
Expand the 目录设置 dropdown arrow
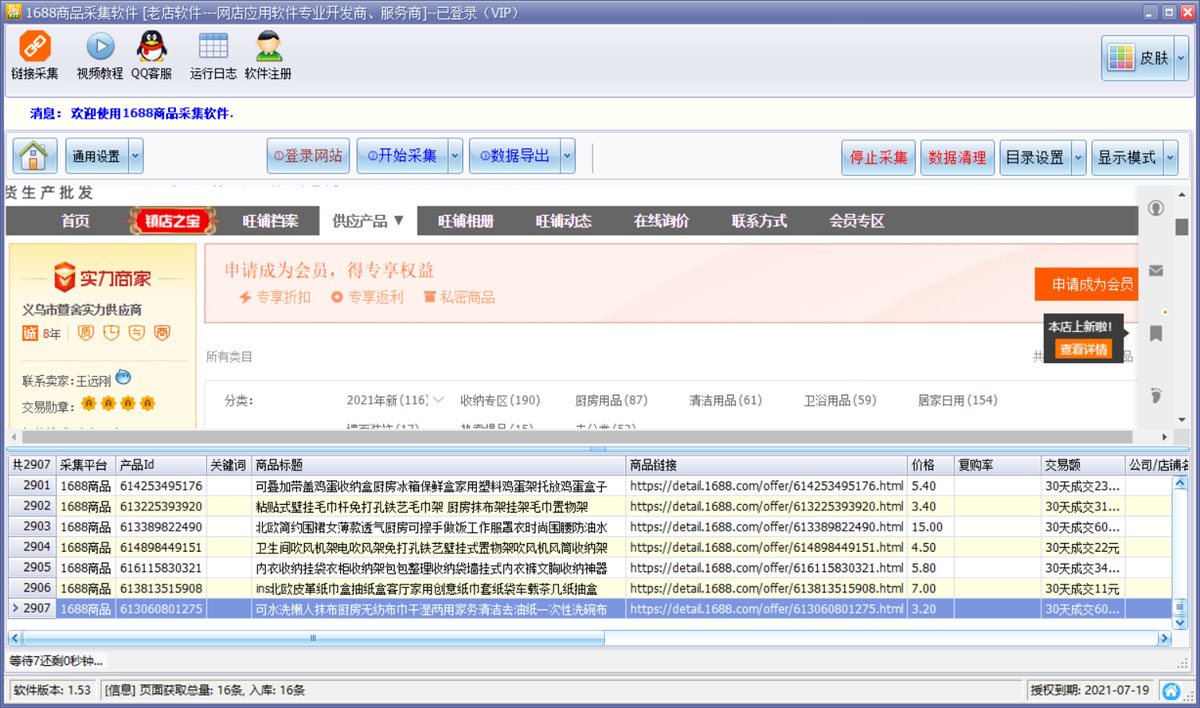[x=1078, y=157]
